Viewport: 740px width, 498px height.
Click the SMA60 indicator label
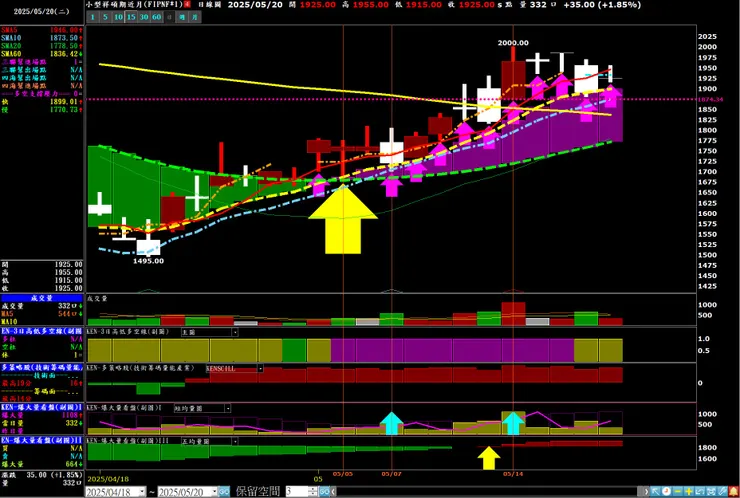[x=10, y=54]
